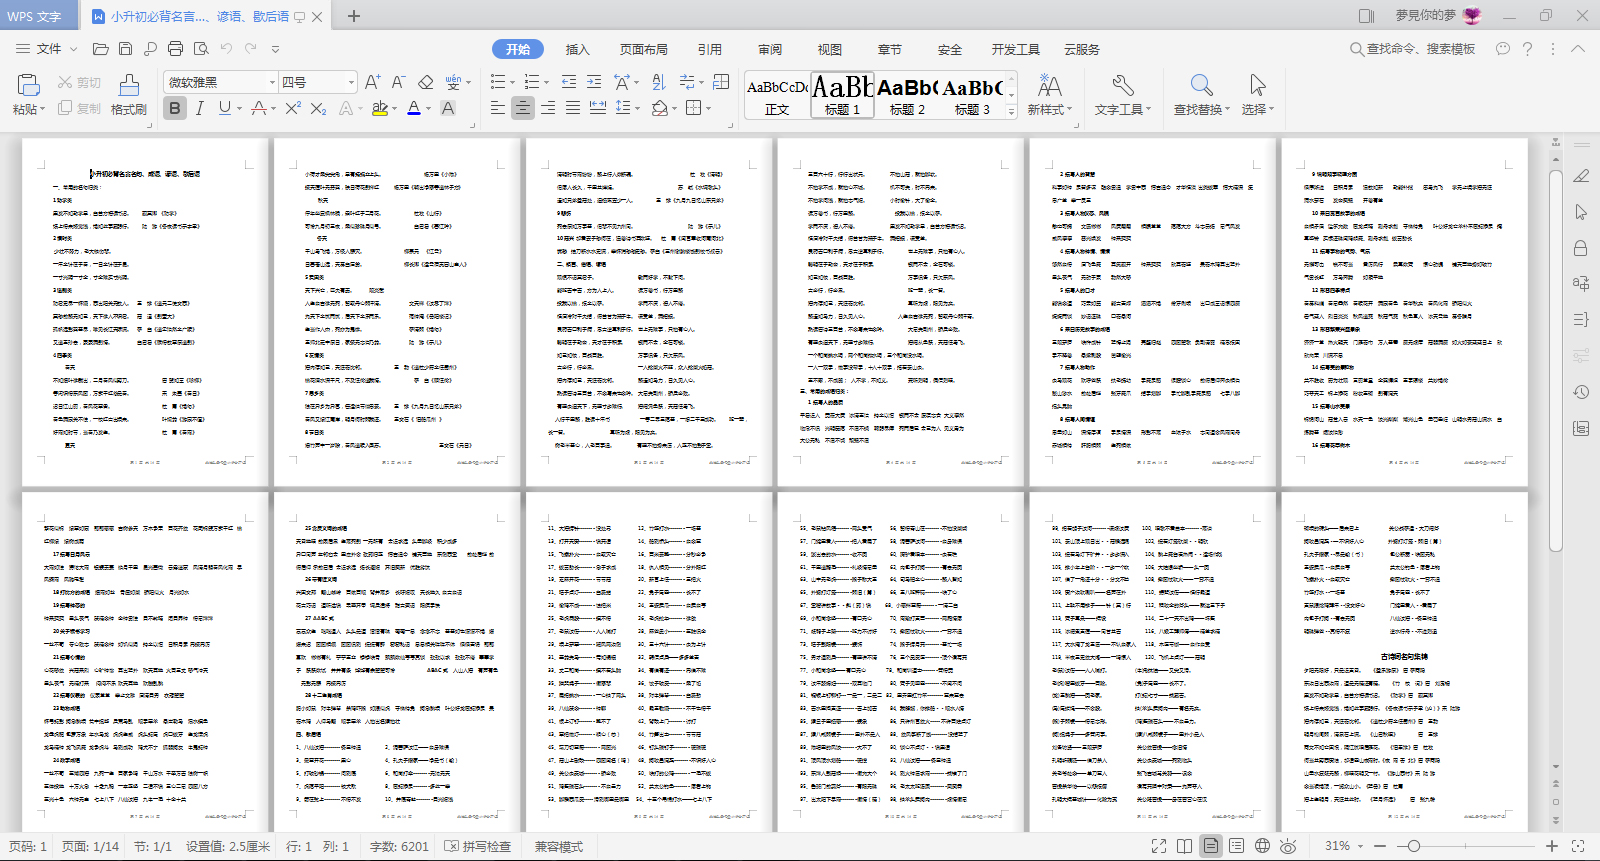The width and height of the screenshot is (1600, 861).
Task: Redo the last action
Action: (x=251, y=49)
